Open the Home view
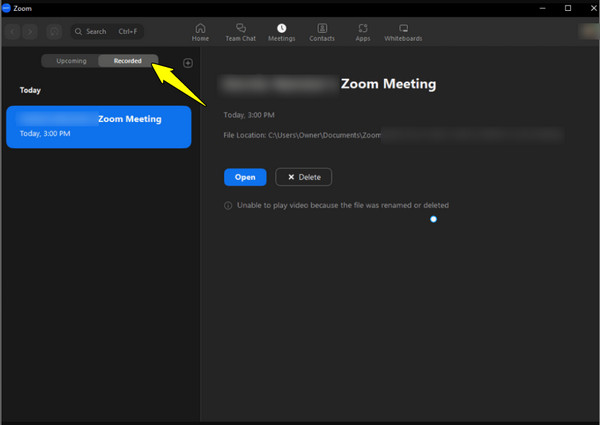This screenshot has width=600, height=425. [x=200, y=32]
